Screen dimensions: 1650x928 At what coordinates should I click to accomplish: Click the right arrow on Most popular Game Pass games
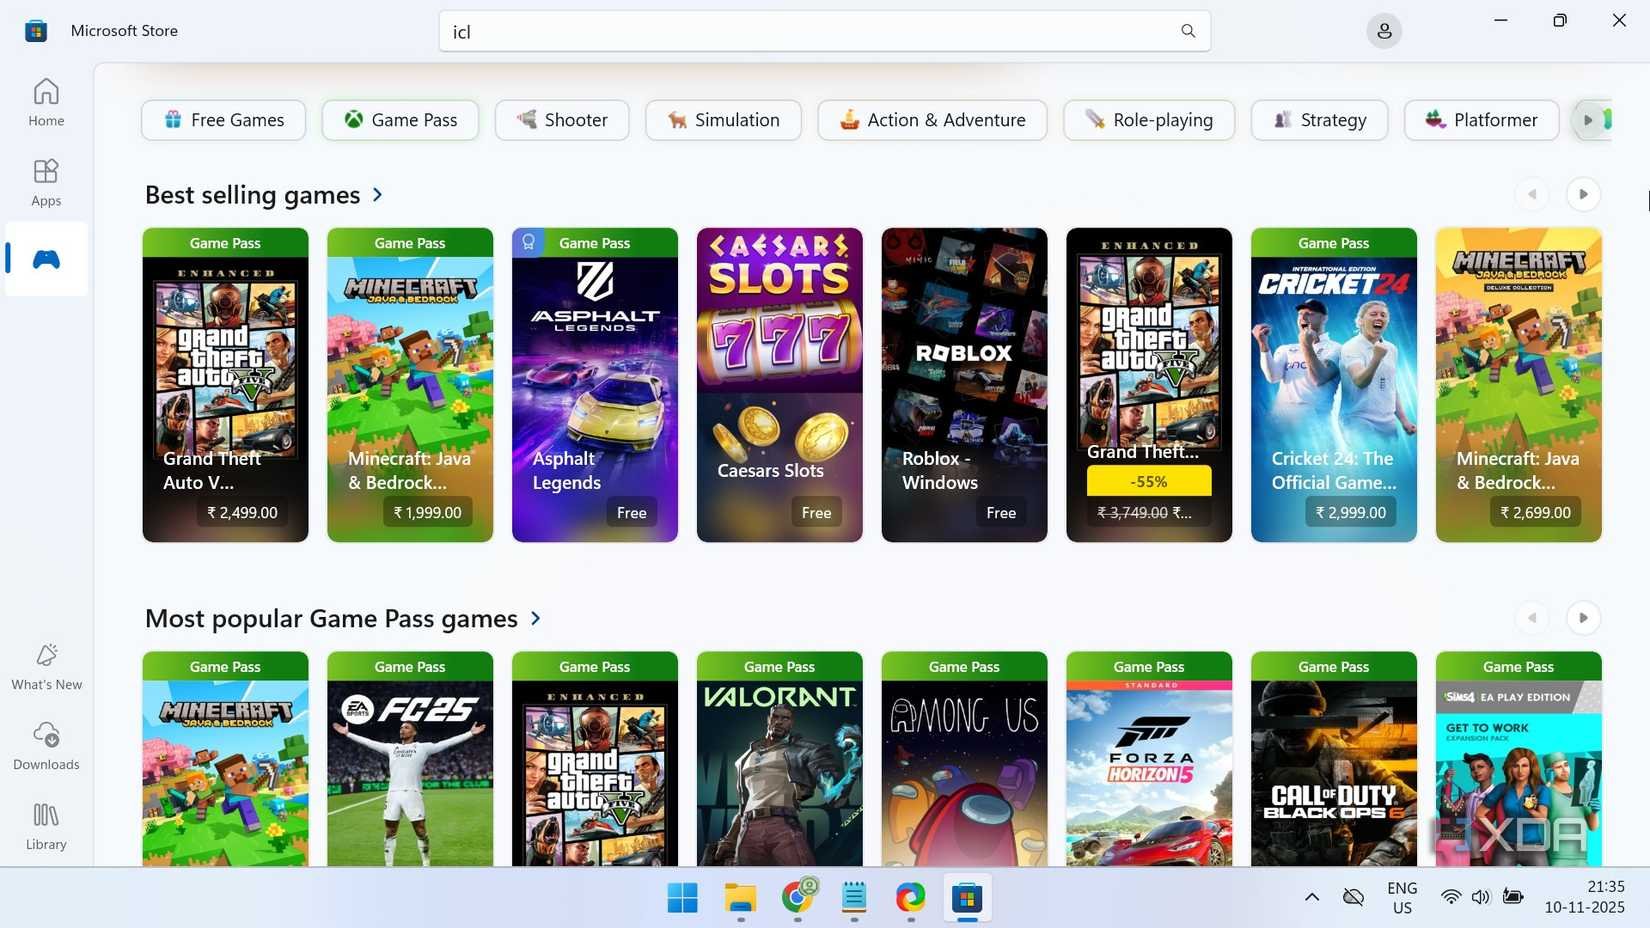pyautogui.click(x=1583, y=618)
